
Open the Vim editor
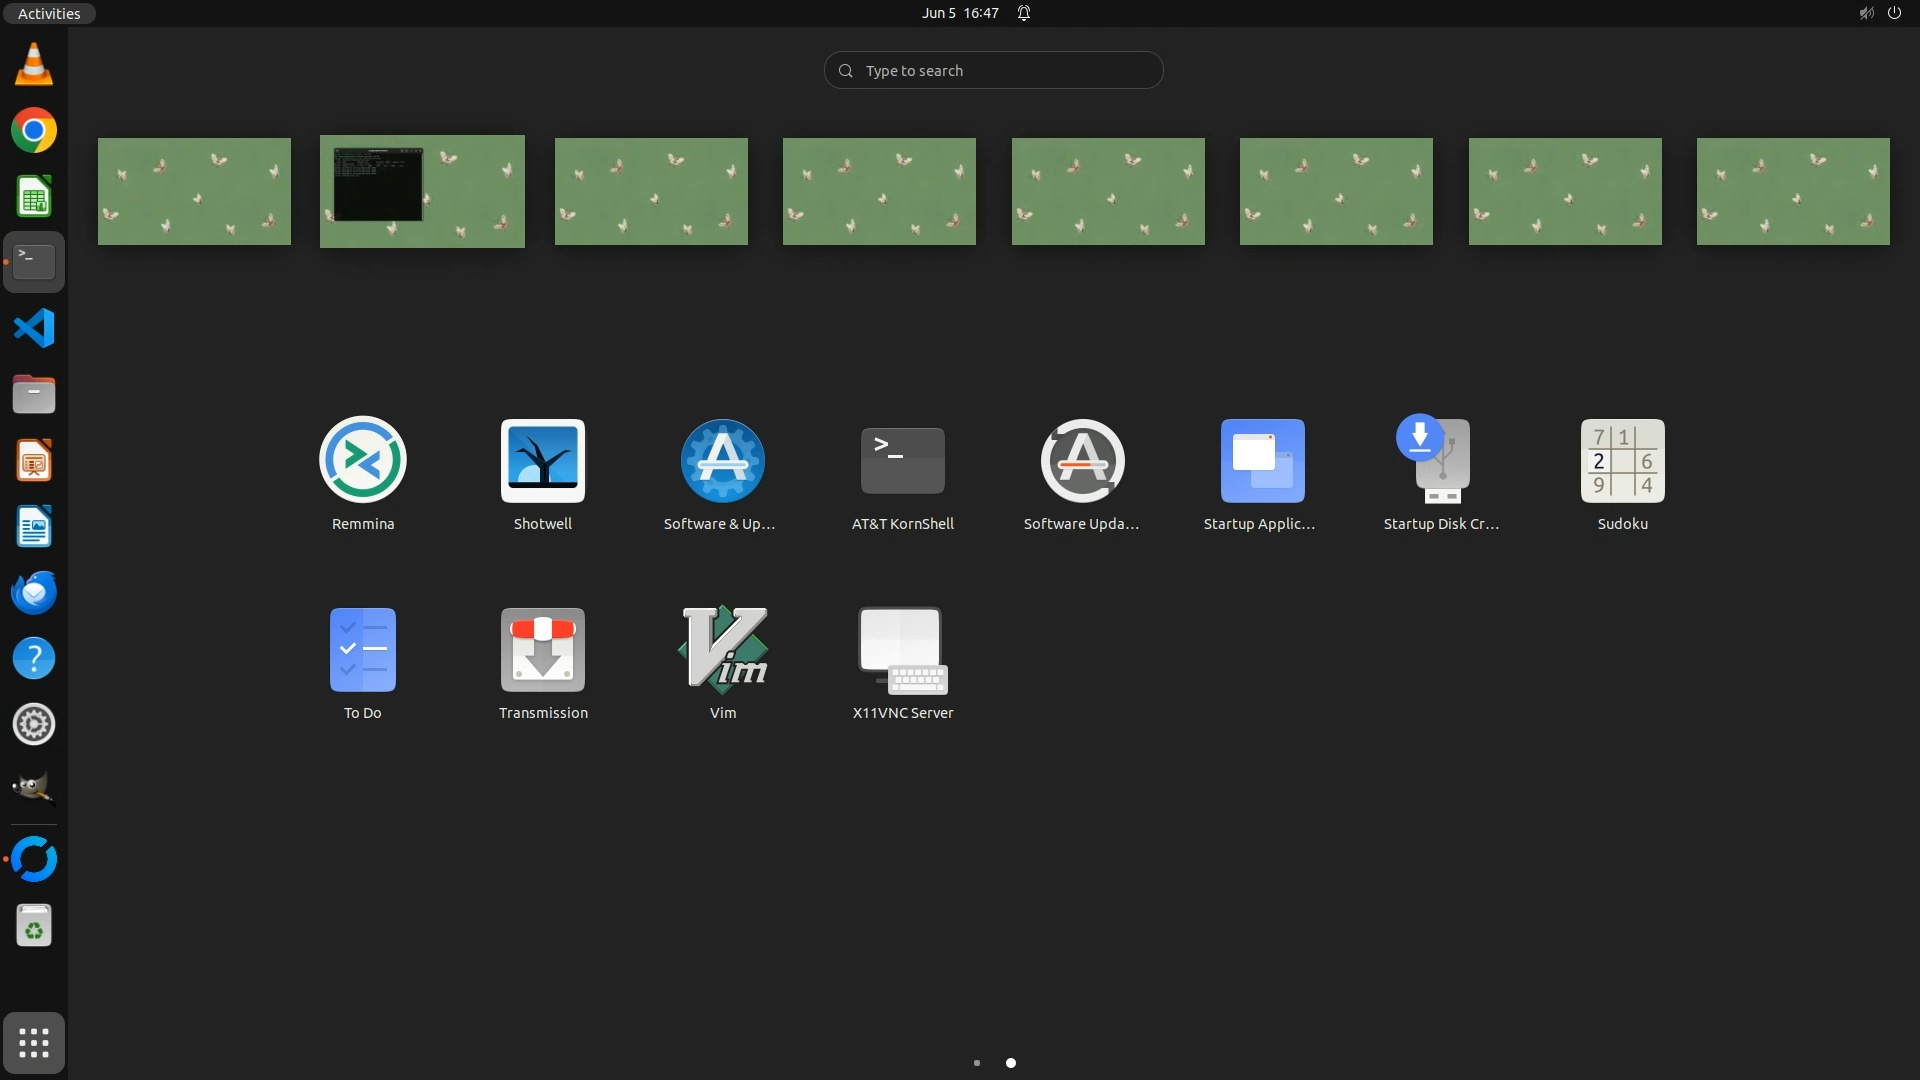(x=722, y=650)
